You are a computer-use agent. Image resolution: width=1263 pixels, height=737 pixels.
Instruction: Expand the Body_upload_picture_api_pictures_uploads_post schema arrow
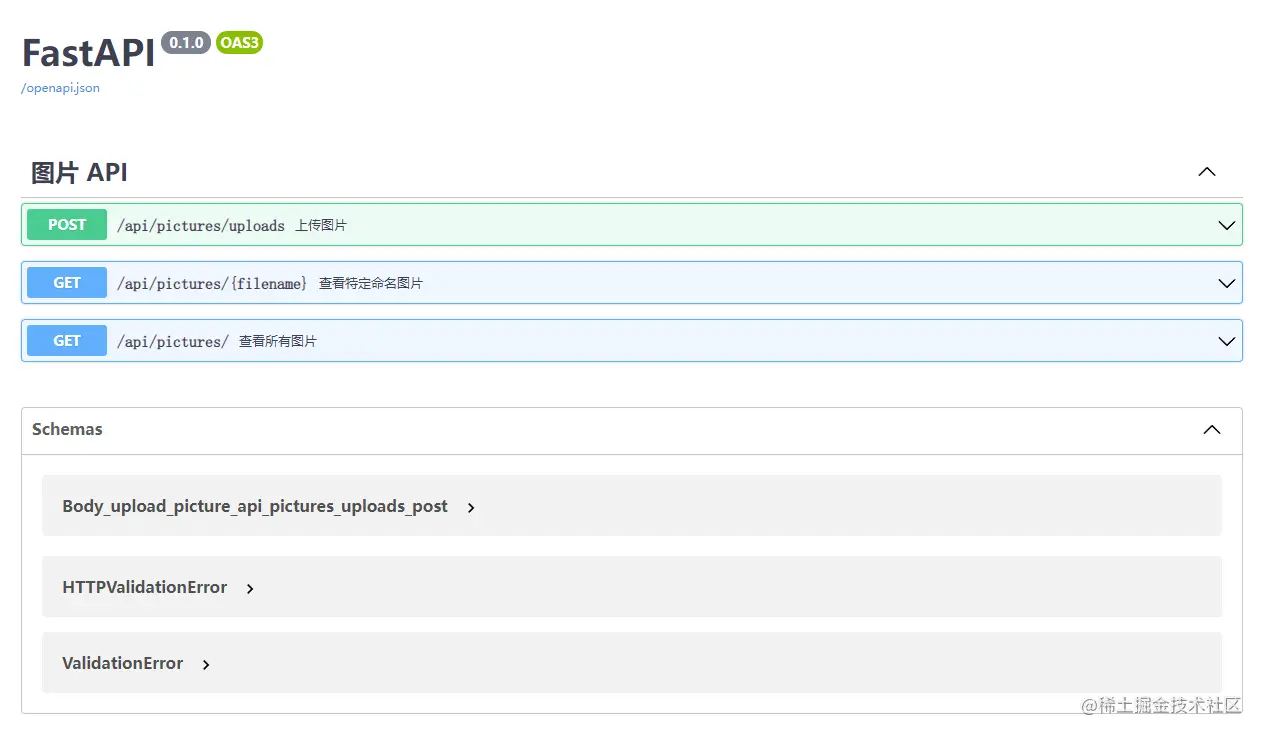pyautogui.click(x=471, y=508)
